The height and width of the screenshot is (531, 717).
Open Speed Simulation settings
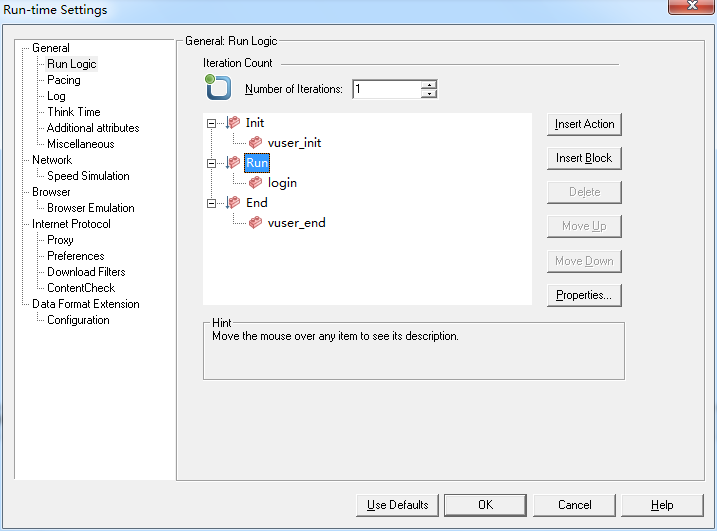(x=88, y=176)
